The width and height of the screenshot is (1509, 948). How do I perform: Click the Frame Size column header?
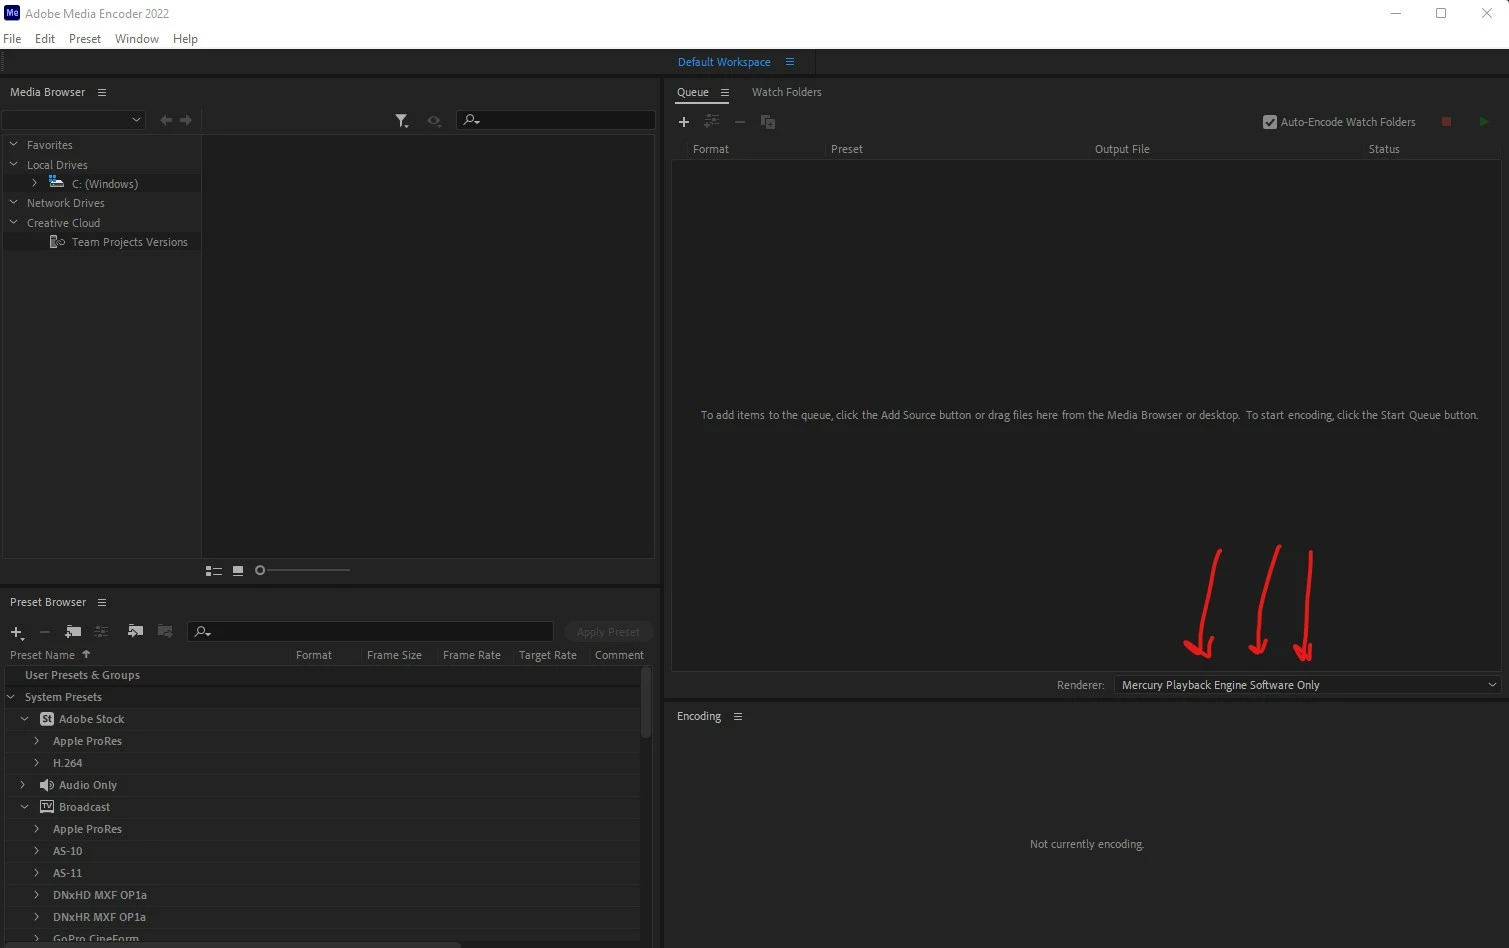[x=394, y=655]
